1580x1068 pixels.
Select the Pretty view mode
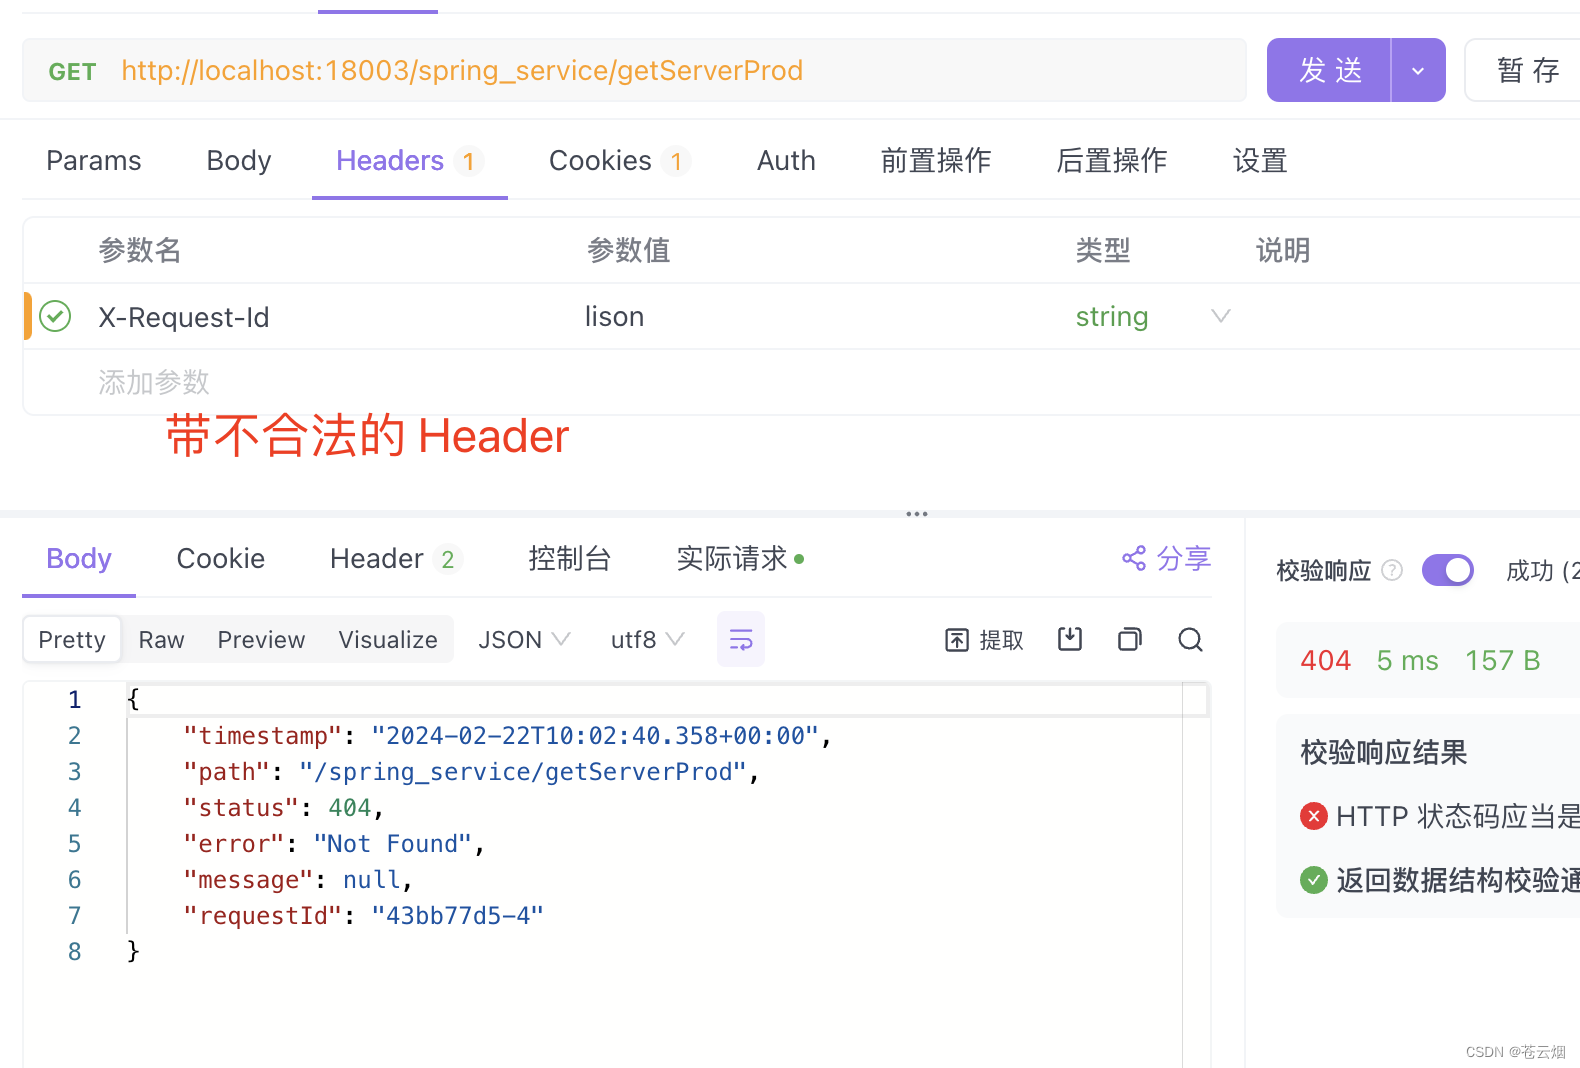(x=72, y=639)
